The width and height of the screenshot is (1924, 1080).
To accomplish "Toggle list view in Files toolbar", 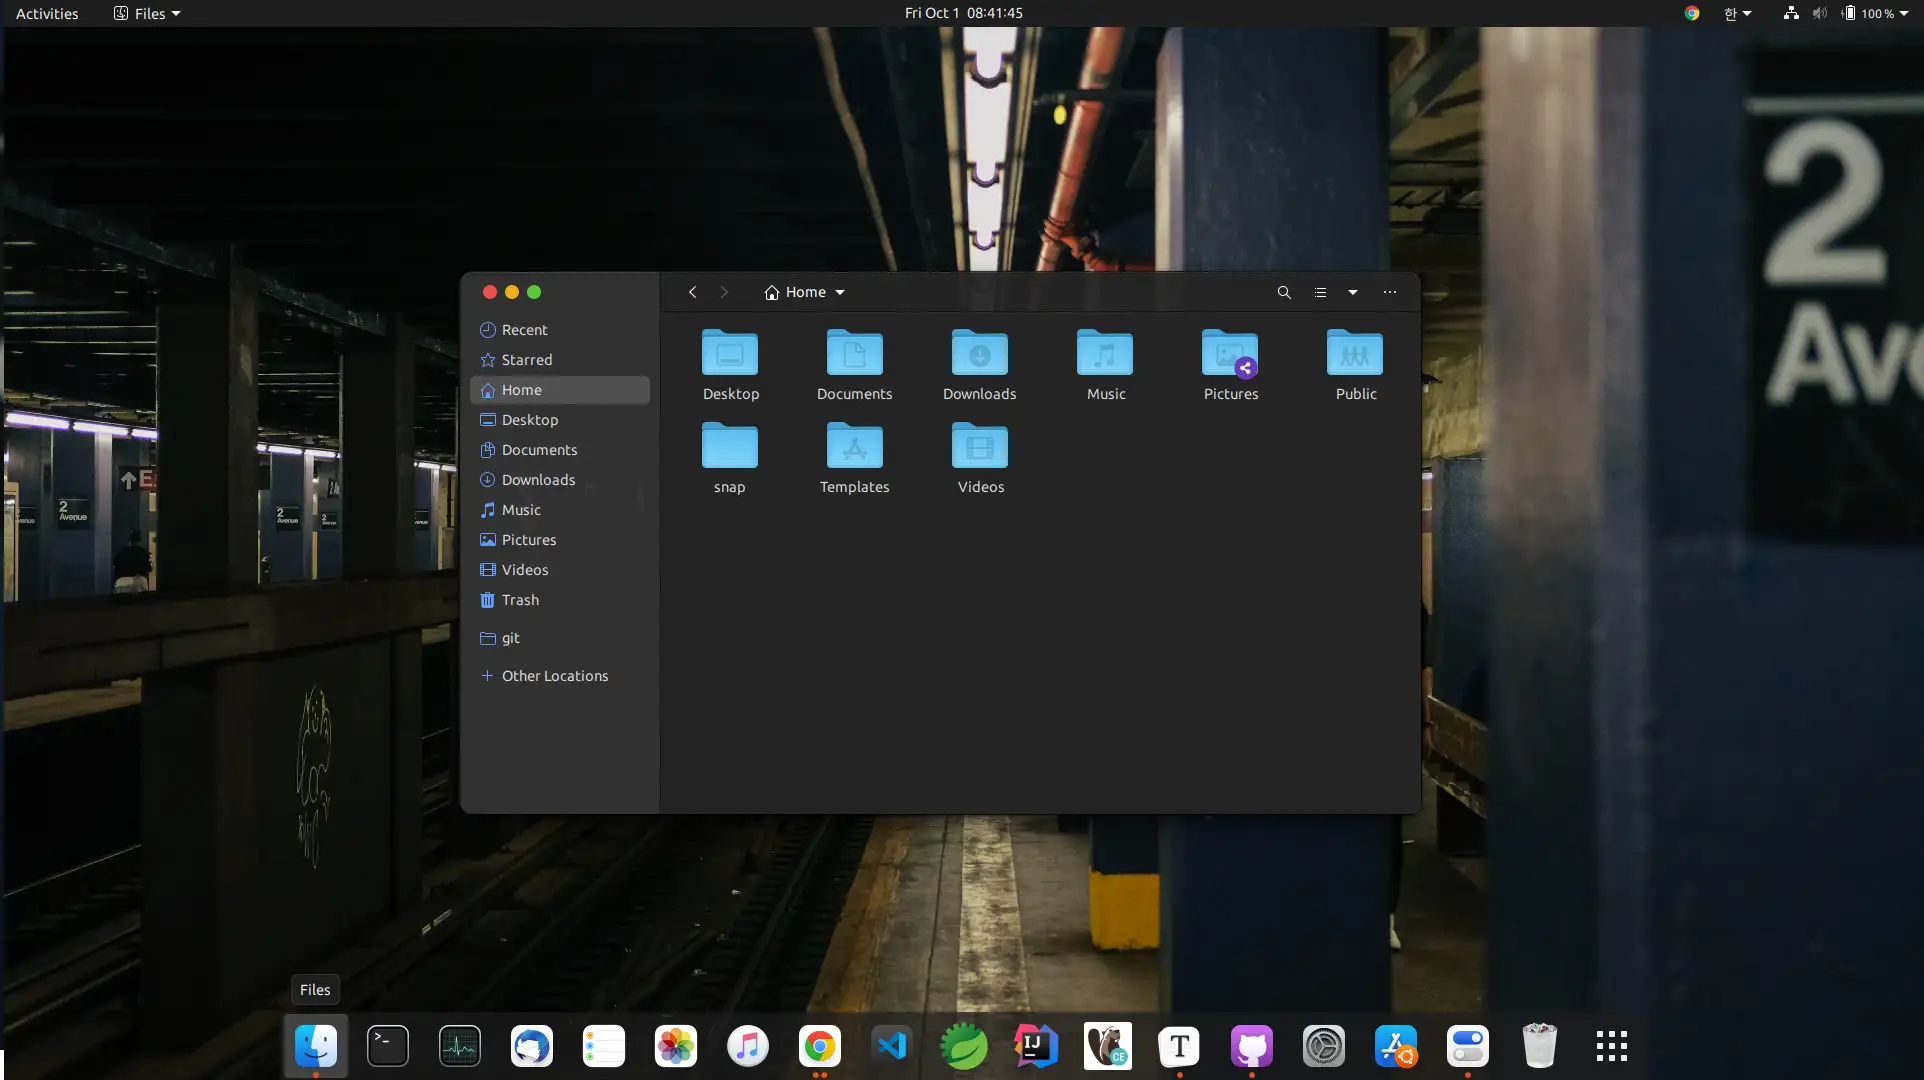I will click(1320, 292).
